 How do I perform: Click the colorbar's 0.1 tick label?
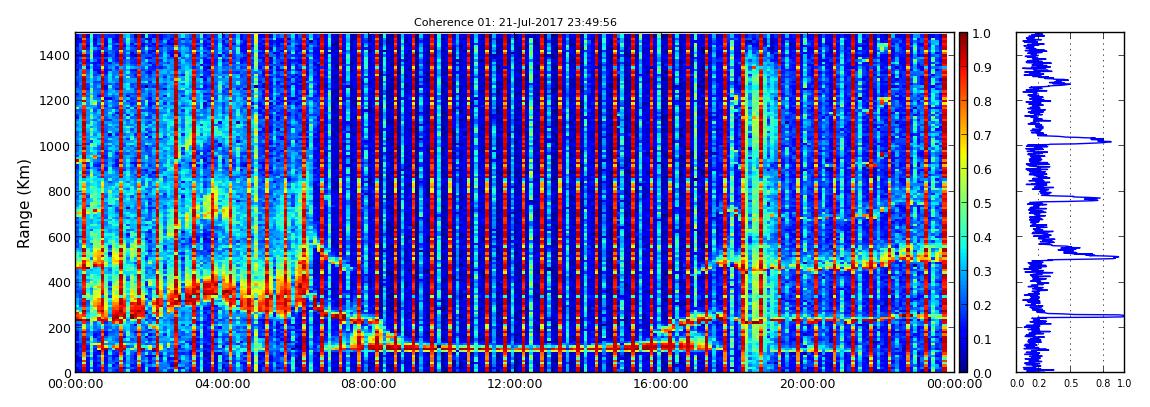tap(984, 340)
